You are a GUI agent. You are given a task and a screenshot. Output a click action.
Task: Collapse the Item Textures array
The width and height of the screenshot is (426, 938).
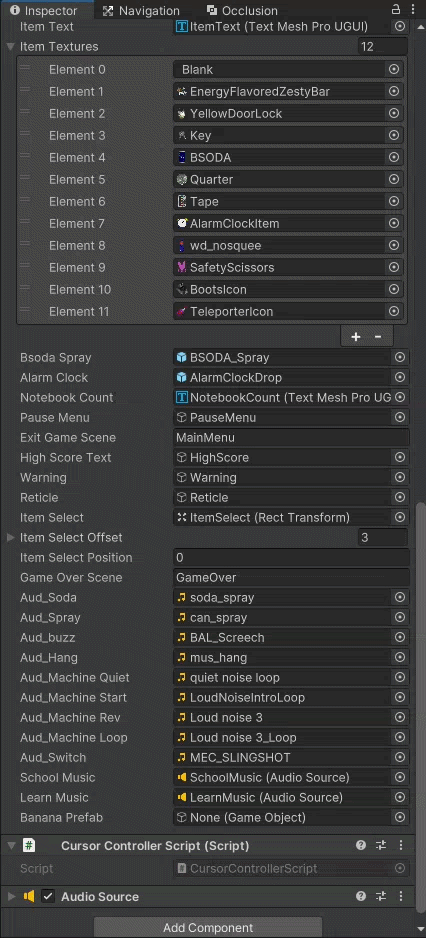tap(10, 47)
